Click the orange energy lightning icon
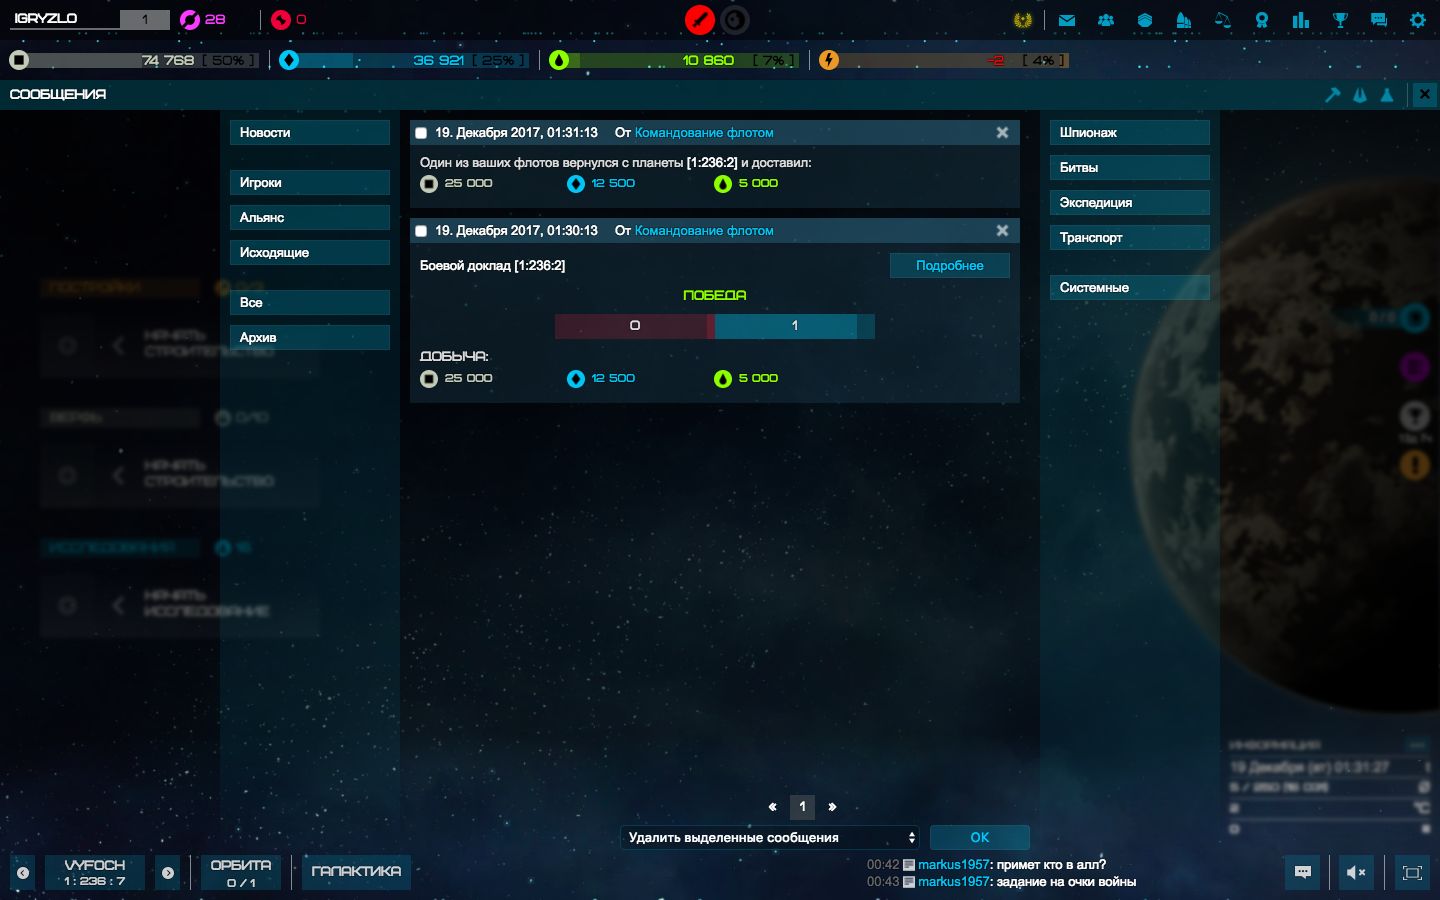This screenshot has height=900, width=1440. (829, 60)
